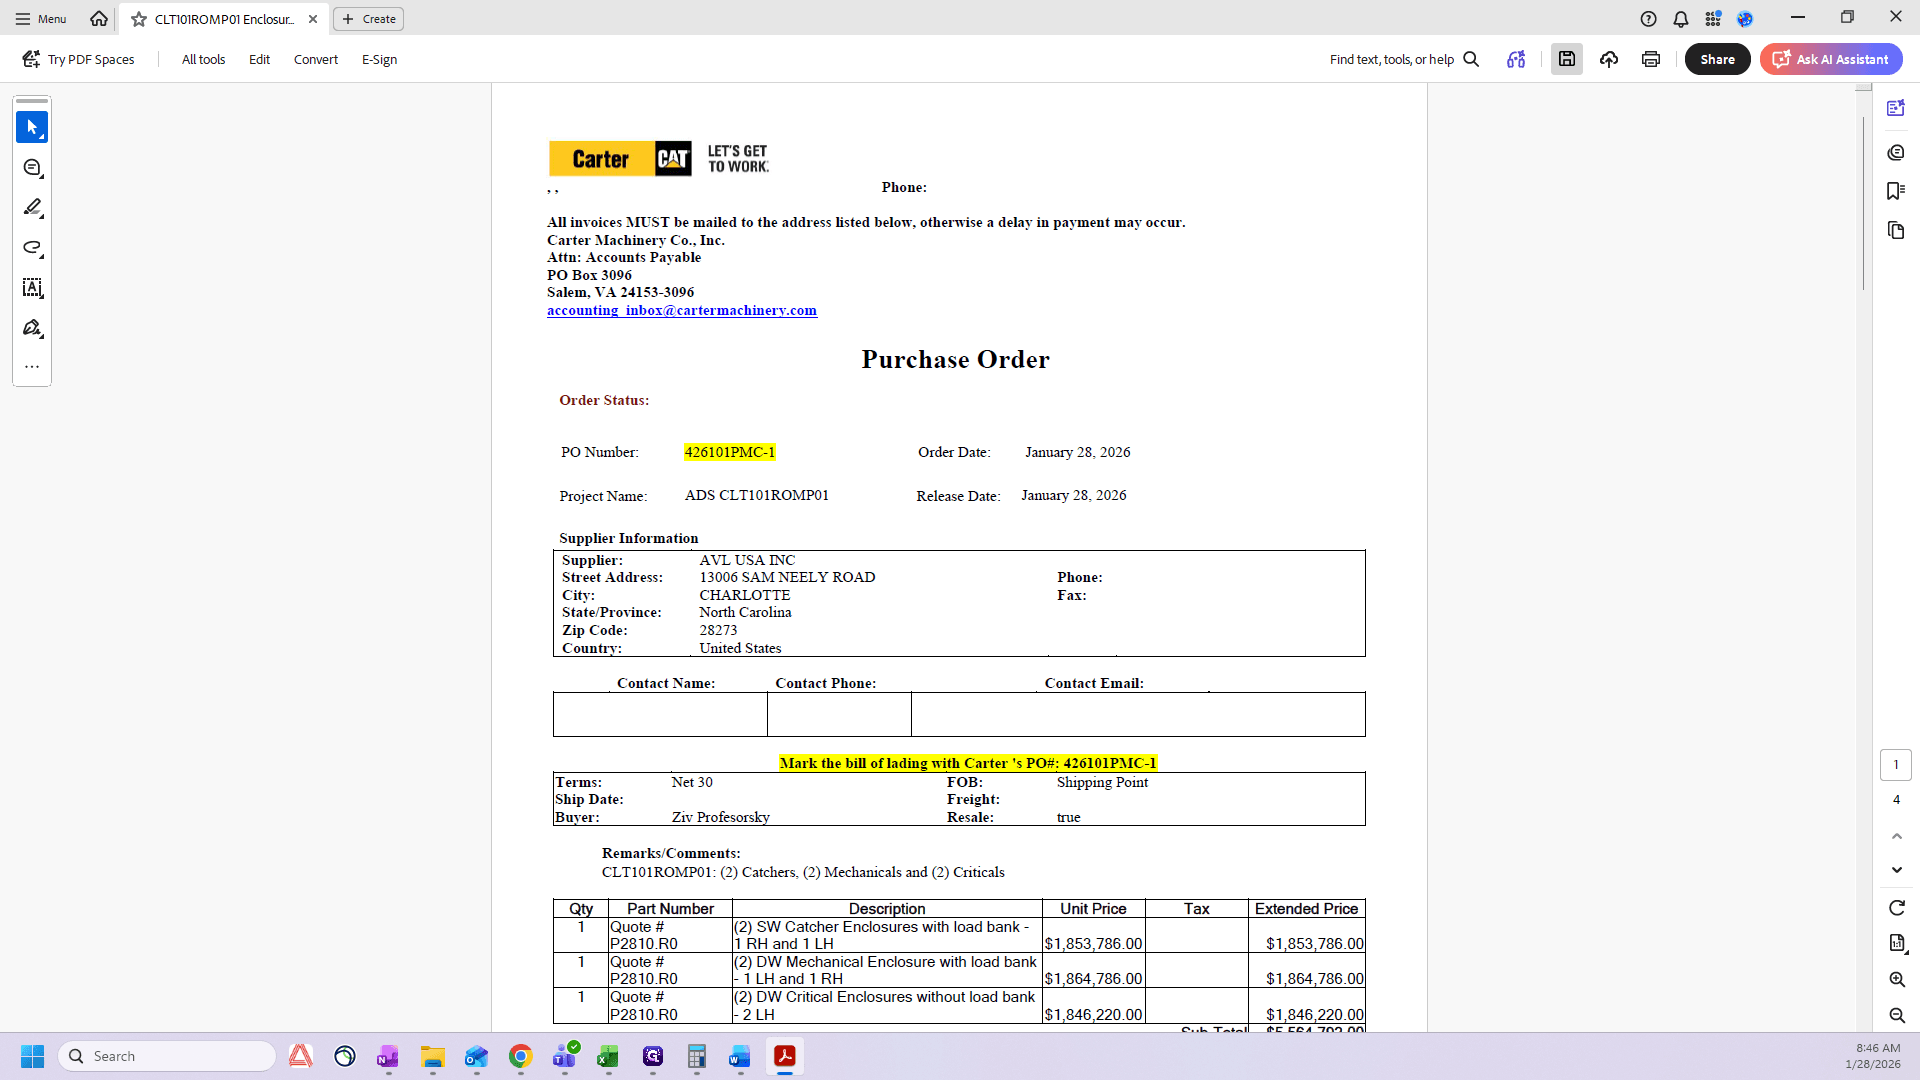The image size is (1920, 1080).
Task: Open the AI assistant panel on right rail
Action: [x=1895, y=108]
